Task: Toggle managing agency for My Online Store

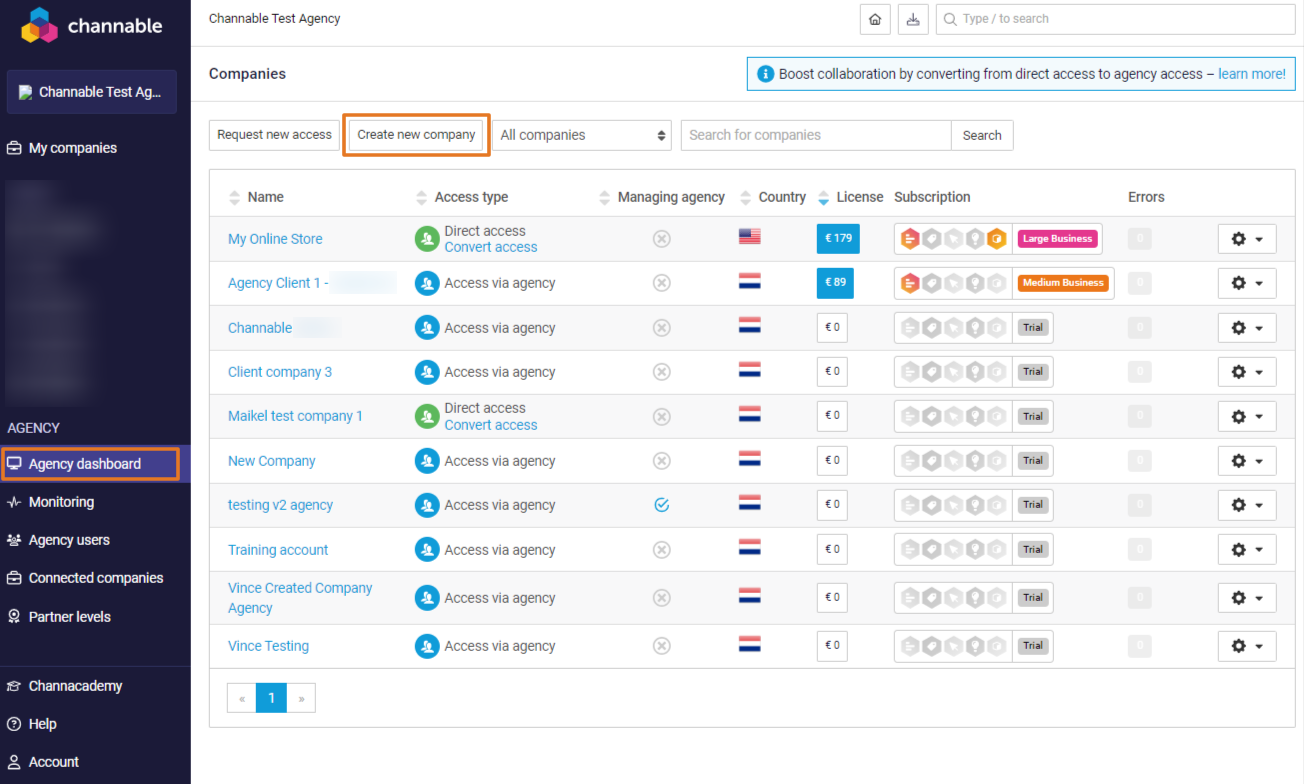Action: pos(661,239)
